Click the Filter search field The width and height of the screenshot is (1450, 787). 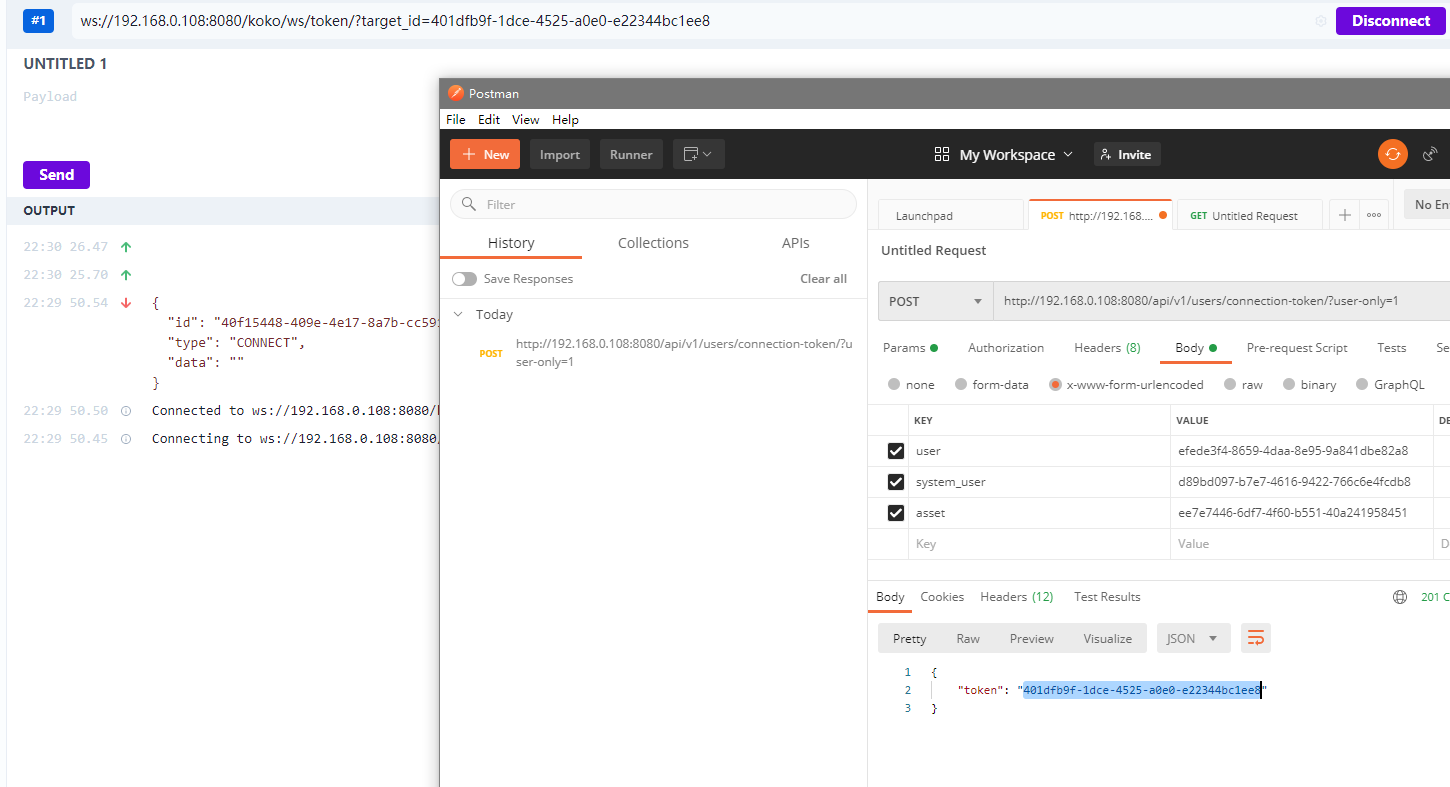point(654,204)
